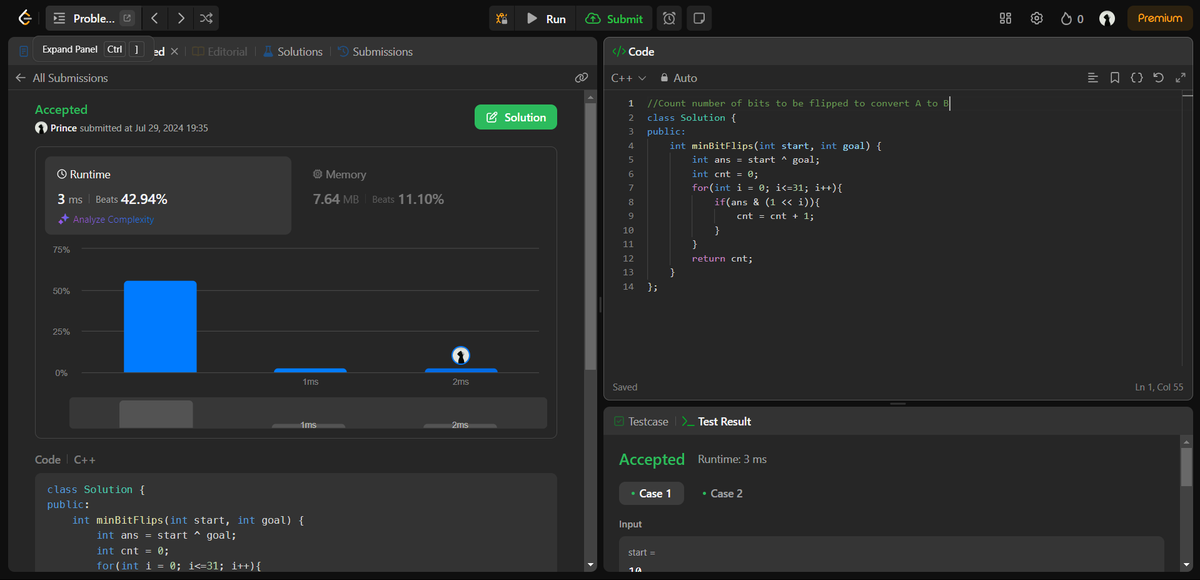Image resolution: width=1200 pixels, height=580 pixels.
Task: Open the profile avatar menu
Action: pos(1107,18)
